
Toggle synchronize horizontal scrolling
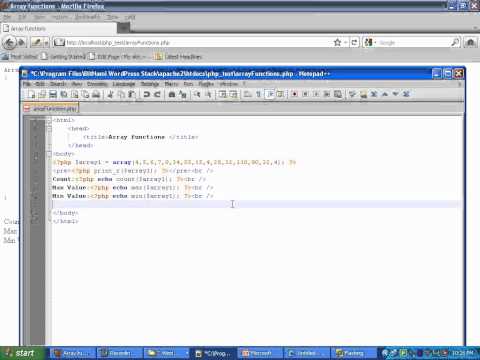point(233,95)
